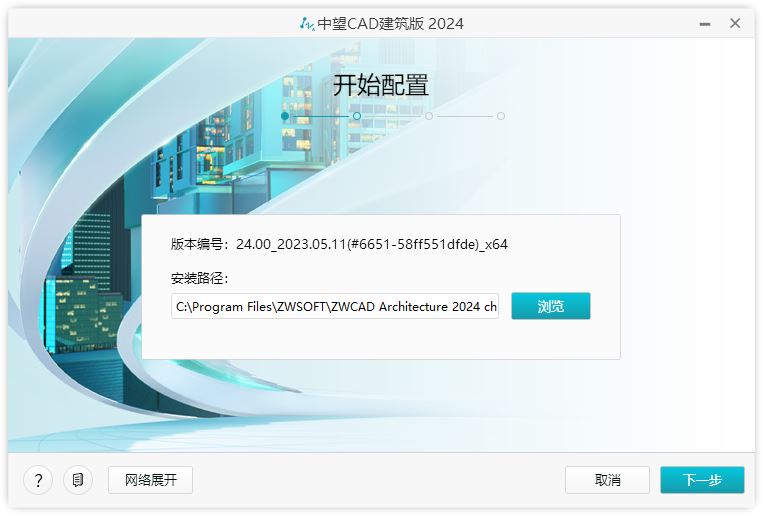This screenshot has height=516, width=763.
Task: Minimize the installer window
Action: coord(705,23)
